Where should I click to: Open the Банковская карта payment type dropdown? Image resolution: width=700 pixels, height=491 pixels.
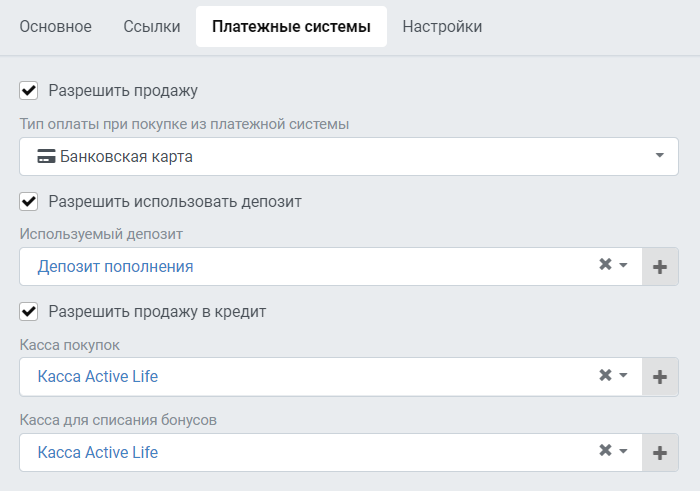[349, 156]
